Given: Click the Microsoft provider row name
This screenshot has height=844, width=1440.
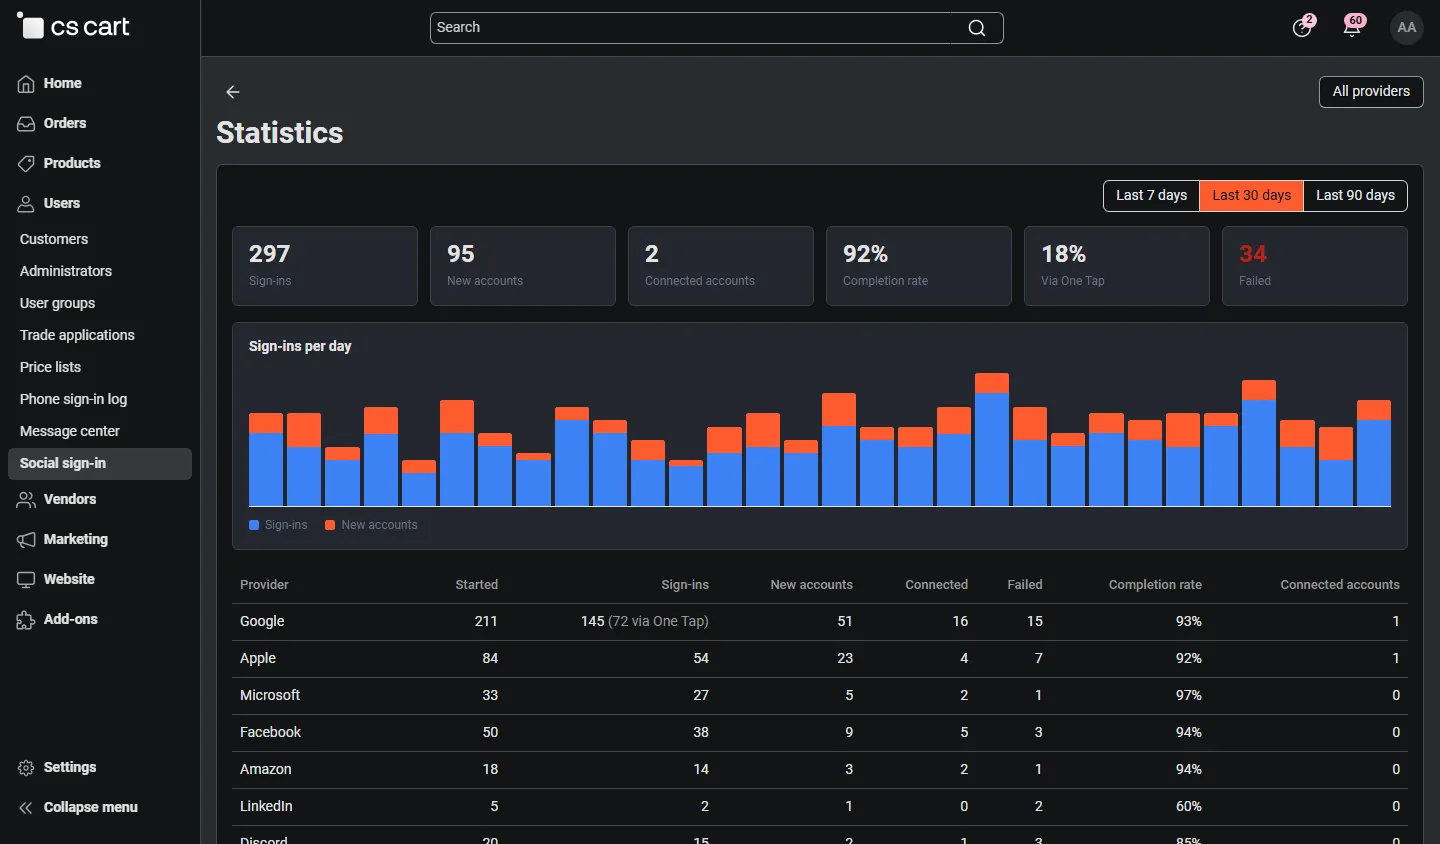Looking at the screenshot, I should [x=270, y=696].
